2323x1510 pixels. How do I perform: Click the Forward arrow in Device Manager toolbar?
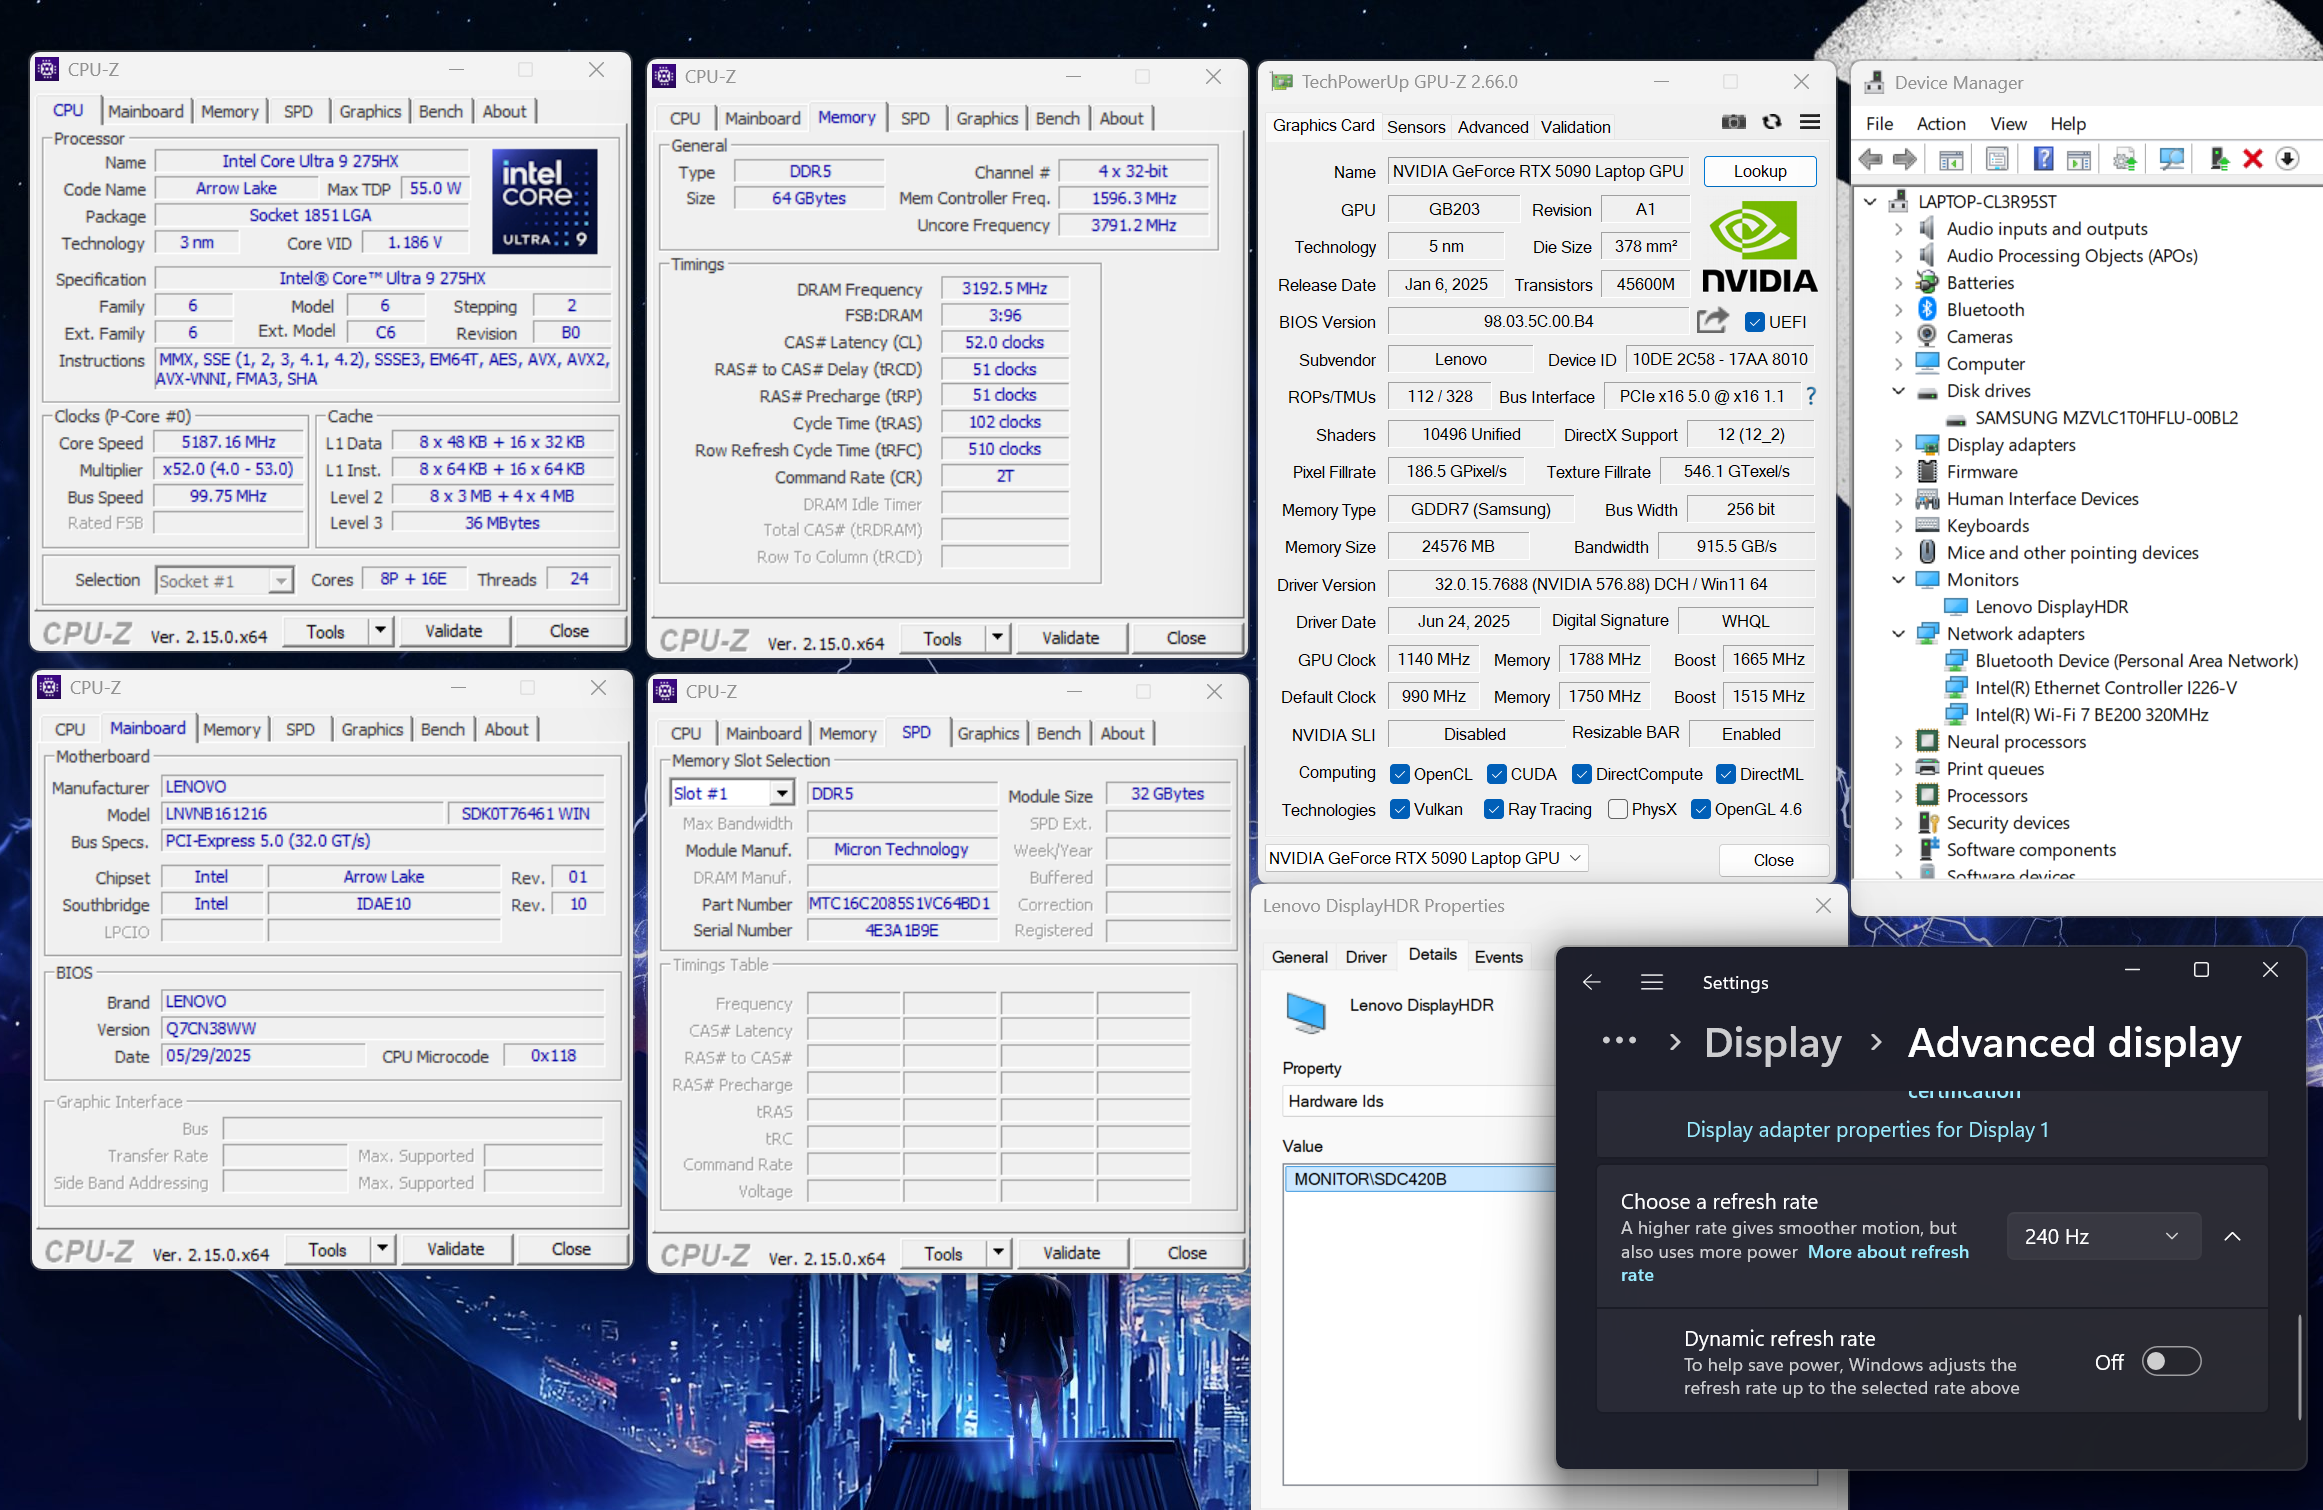pyautogui.click(x=1905, y=159)
